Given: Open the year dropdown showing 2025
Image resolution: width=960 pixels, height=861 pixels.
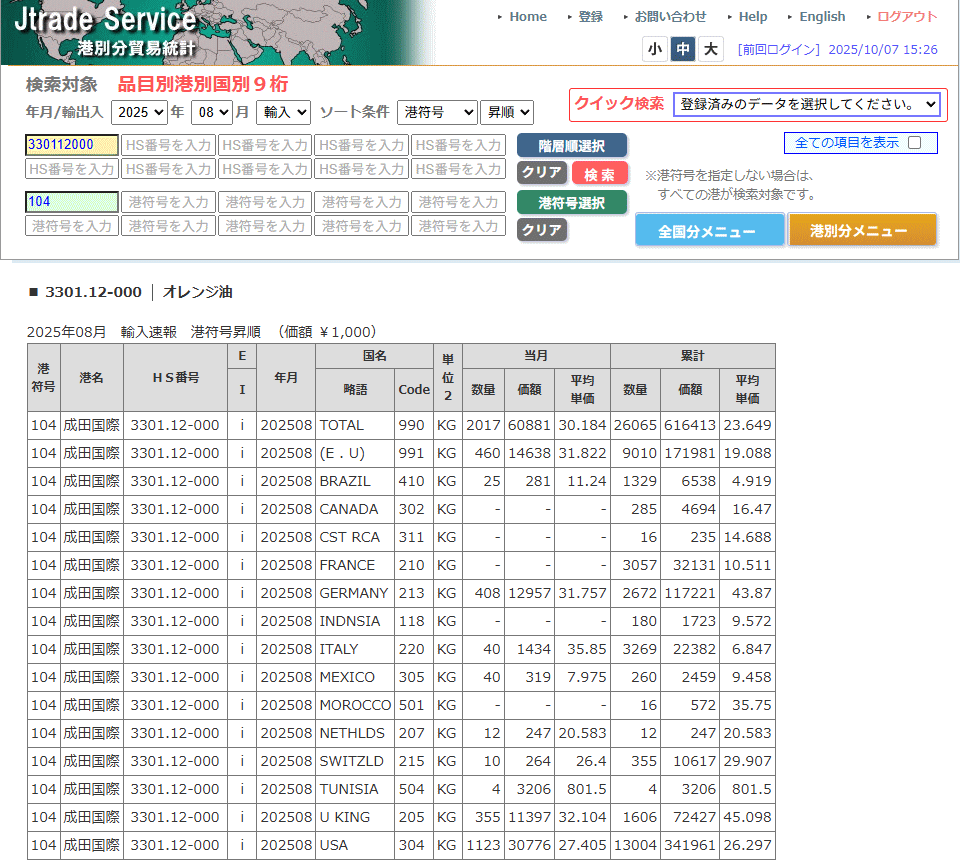Looking at the screenshot, I should [x=139, y=113].
